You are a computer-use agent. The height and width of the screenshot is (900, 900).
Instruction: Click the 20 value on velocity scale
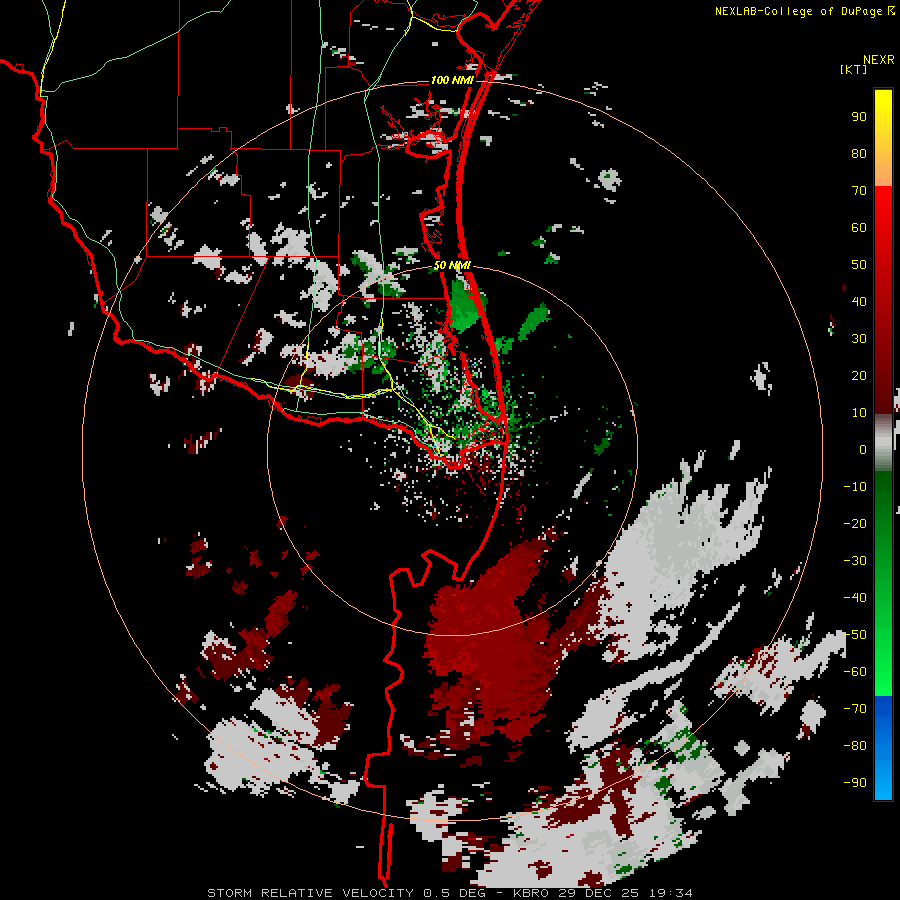[x=859, y=376]
